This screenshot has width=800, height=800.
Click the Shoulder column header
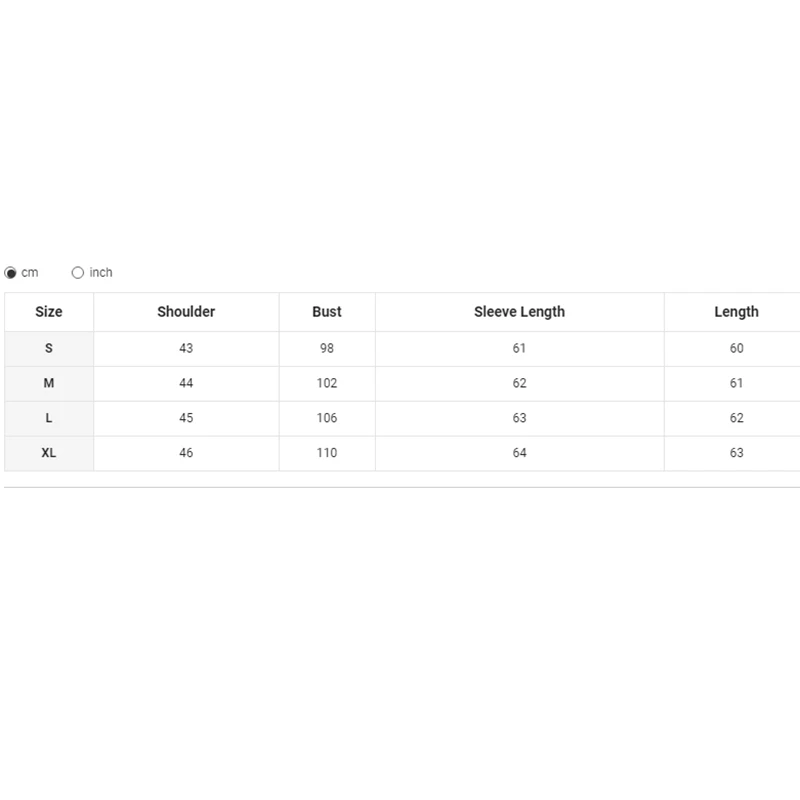click(186, 312)
